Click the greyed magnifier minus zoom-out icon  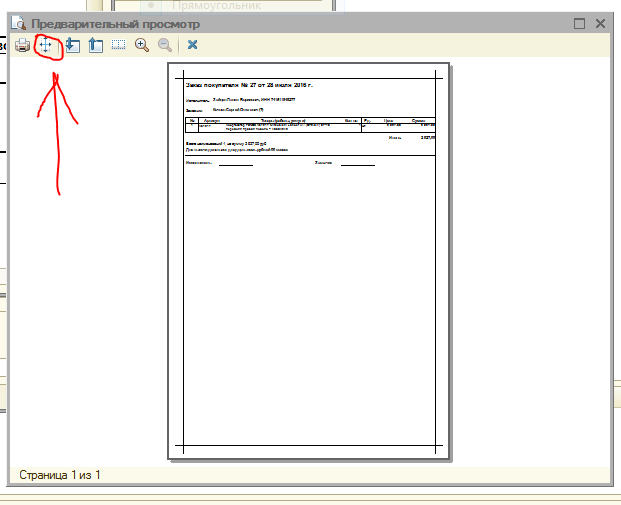(x=164, y=45)
